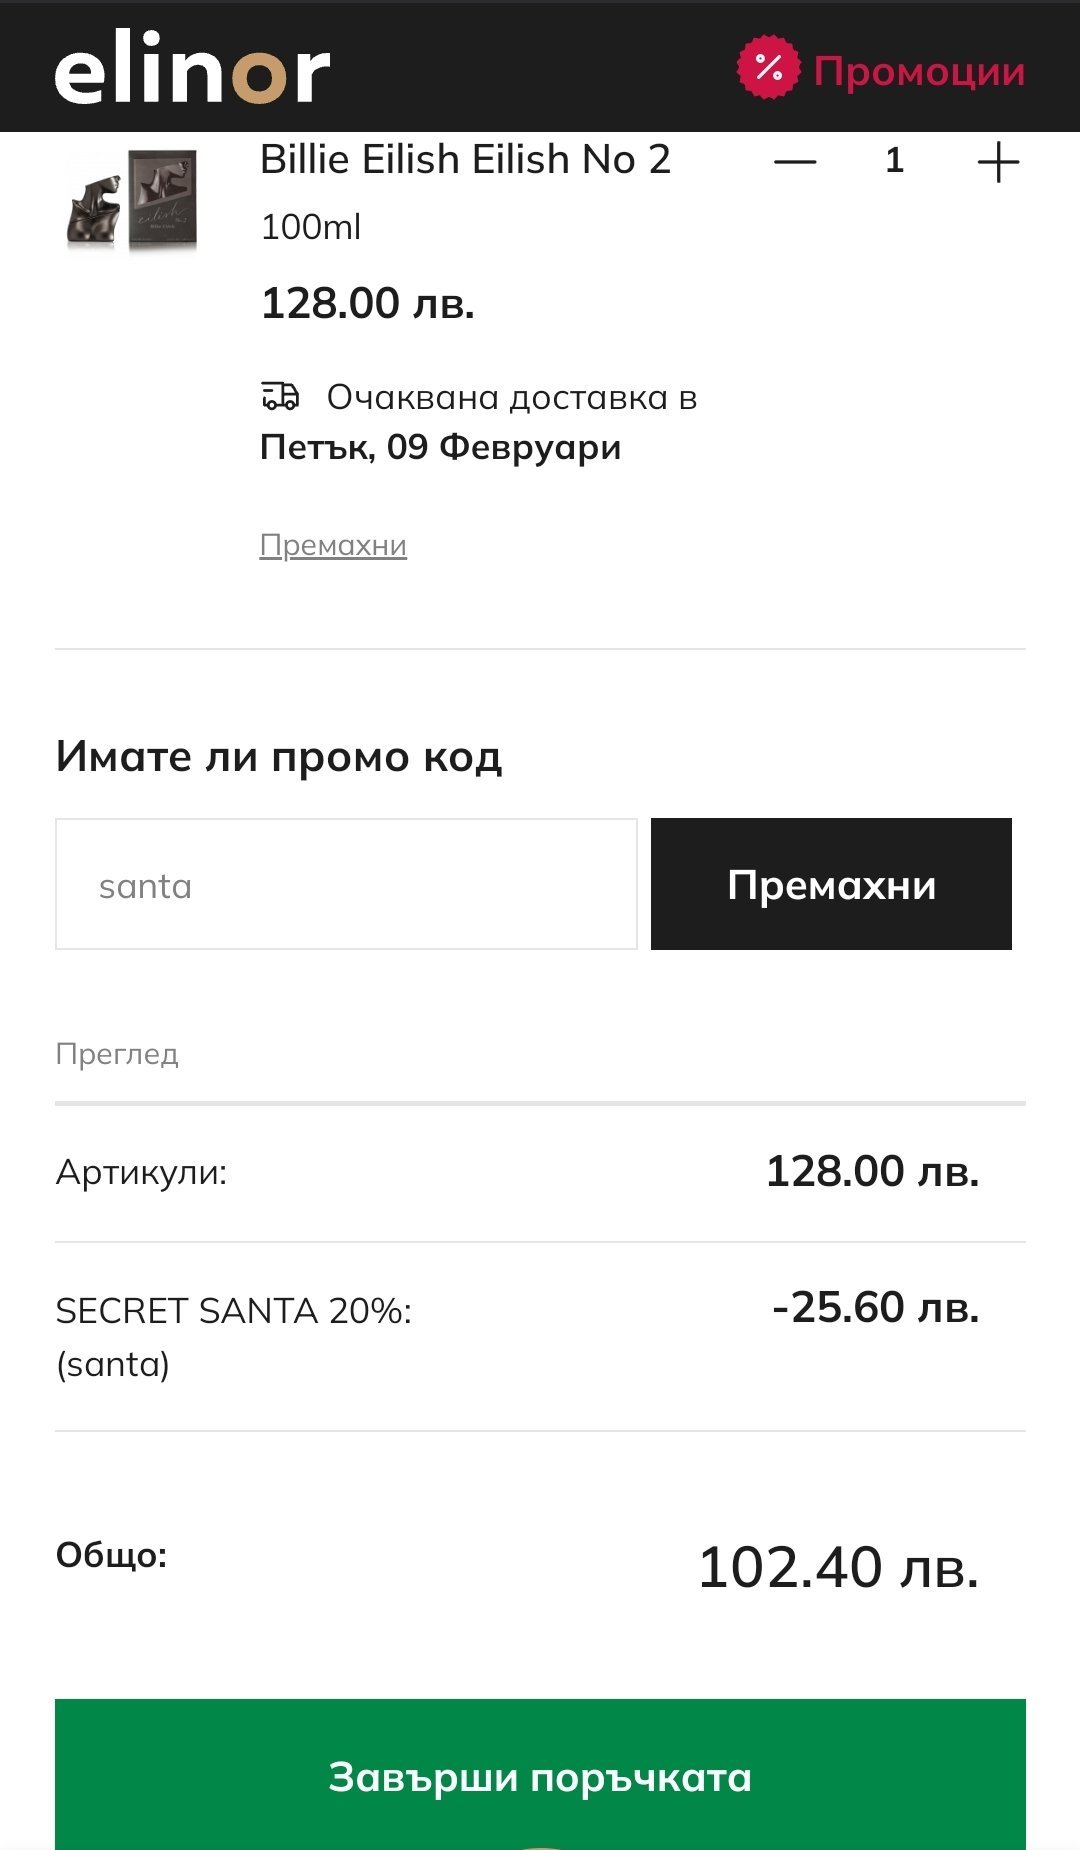
Task: Click the elinor logo
Action: click(x=192, y=68)
